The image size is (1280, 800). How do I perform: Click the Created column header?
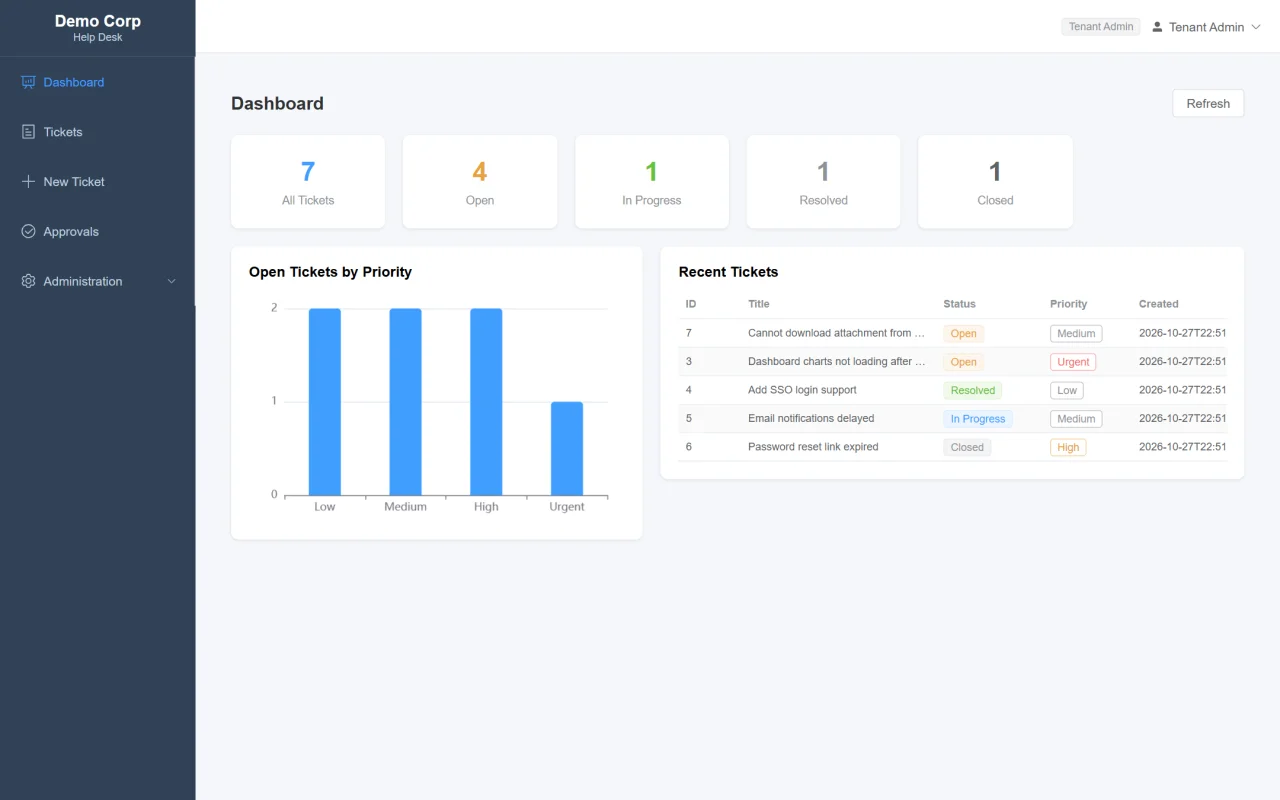pyautogui.click(x=1158, y=304)
